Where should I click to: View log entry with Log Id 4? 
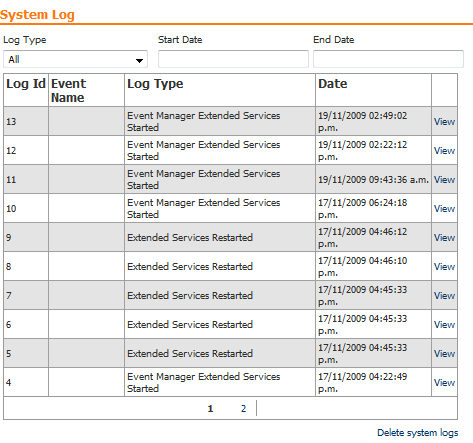click(444, 383)
